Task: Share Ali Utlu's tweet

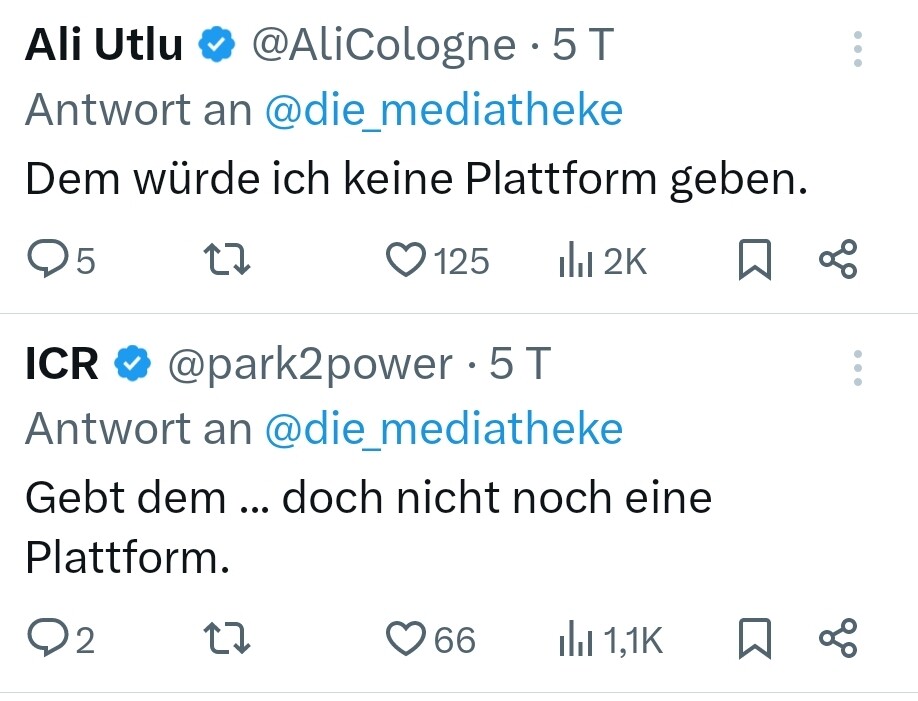Action: click(x=838, y=261)
